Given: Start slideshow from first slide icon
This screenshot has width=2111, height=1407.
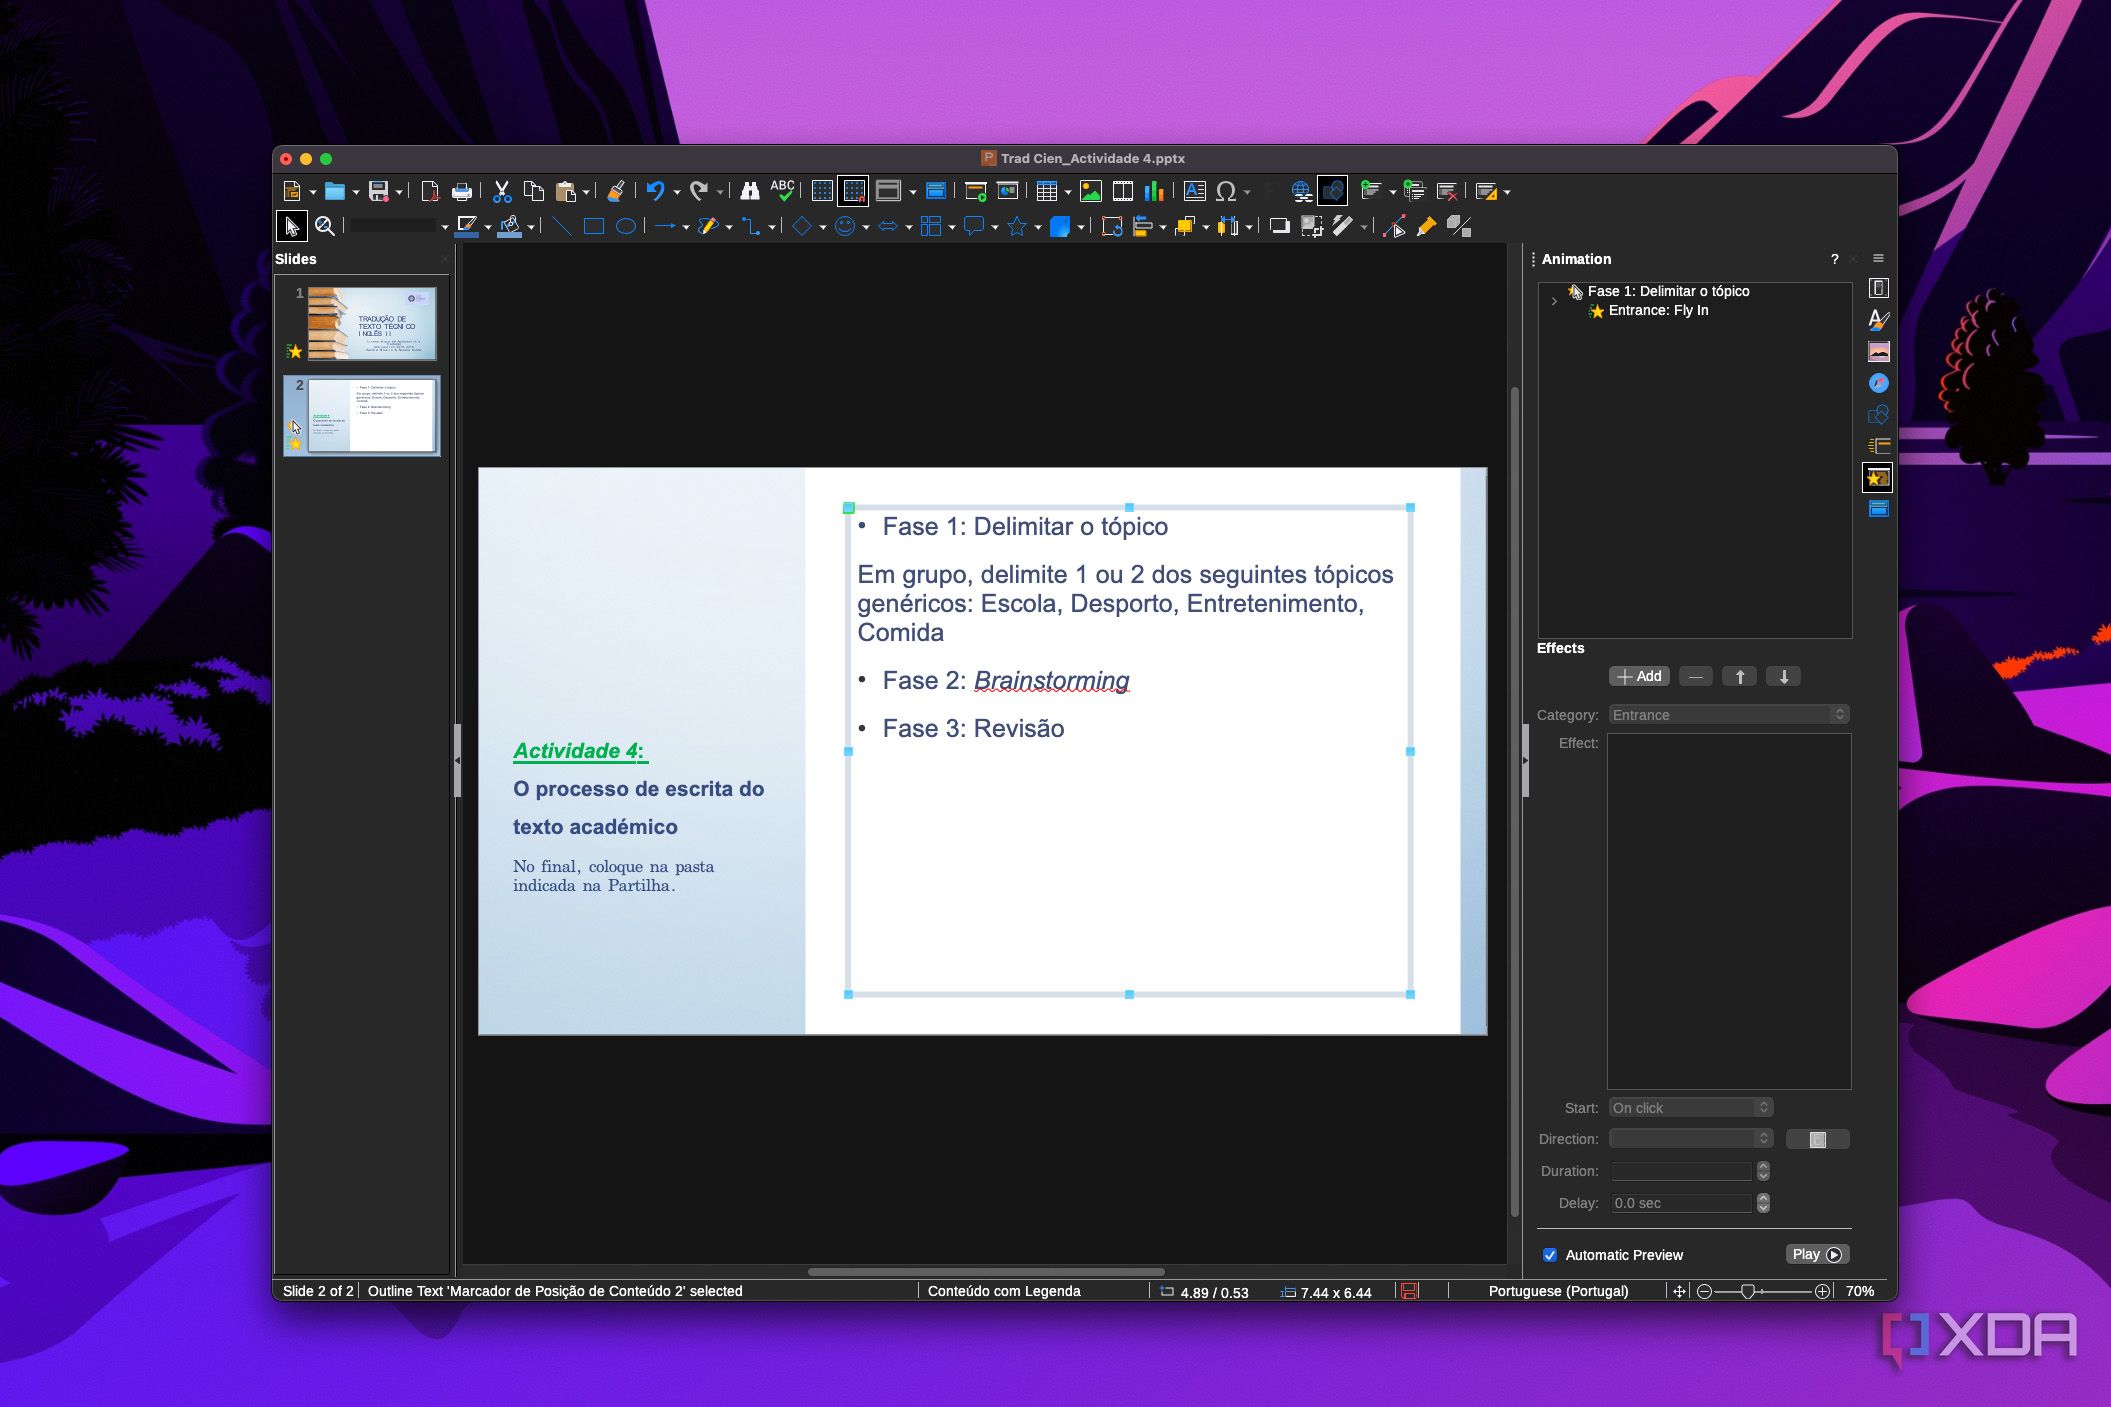Looking at the screenshot, I should (975, 191).
